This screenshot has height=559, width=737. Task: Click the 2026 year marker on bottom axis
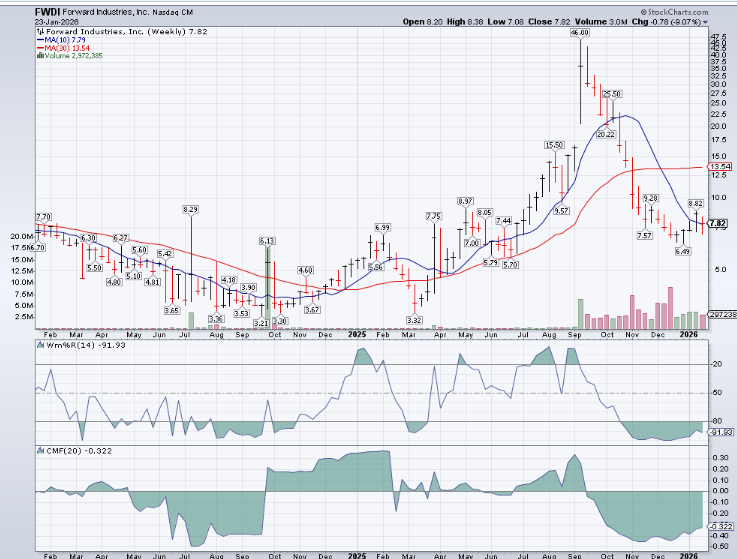686,553
